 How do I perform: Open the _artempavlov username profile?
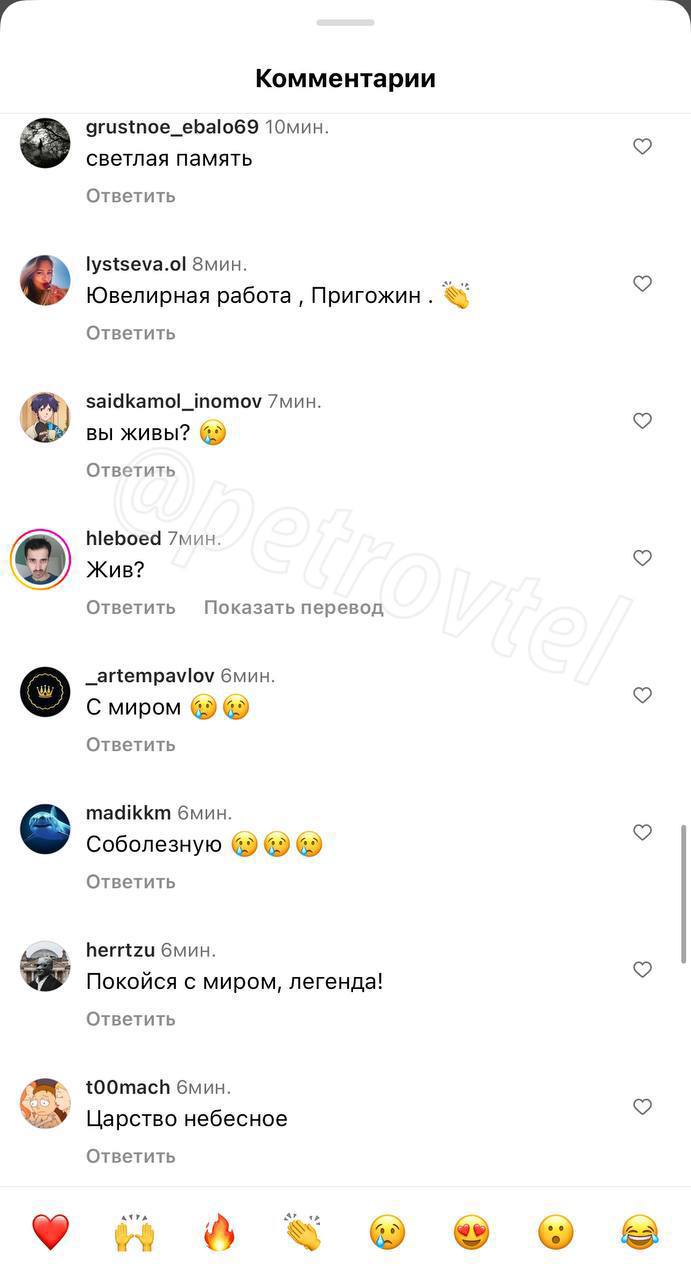(151, 676)
